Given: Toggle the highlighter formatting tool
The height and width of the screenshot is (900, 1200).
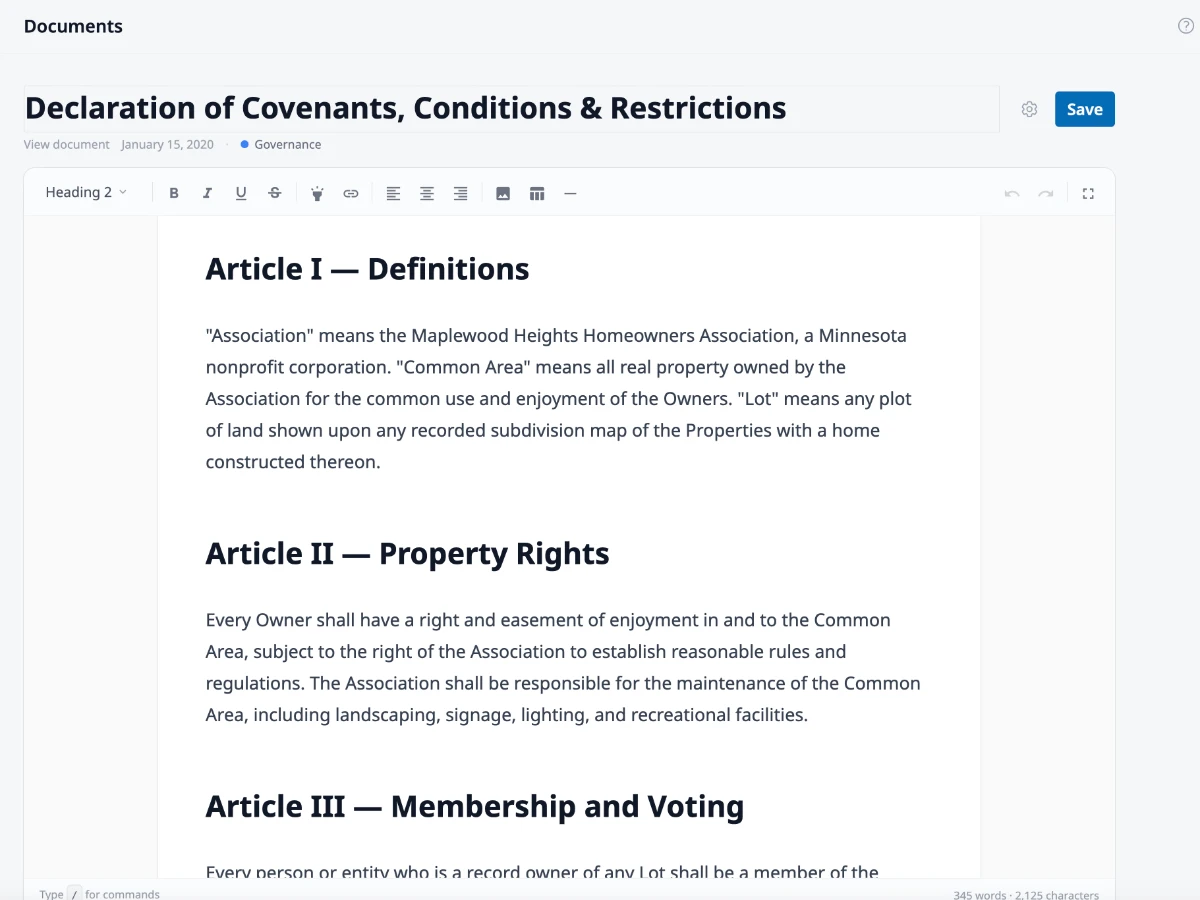Looking at the screenshot, I should 317,193.
